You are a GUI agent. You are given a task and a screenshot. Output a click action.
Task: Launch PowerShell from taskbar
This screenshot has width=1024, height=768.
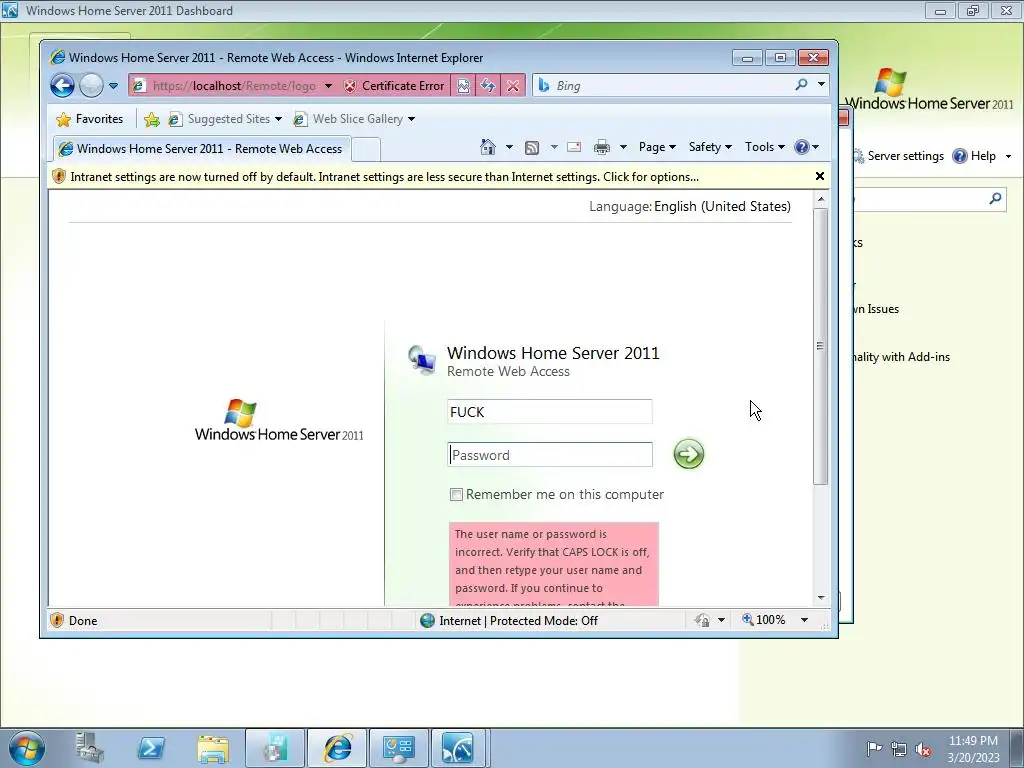pos(151,748)
